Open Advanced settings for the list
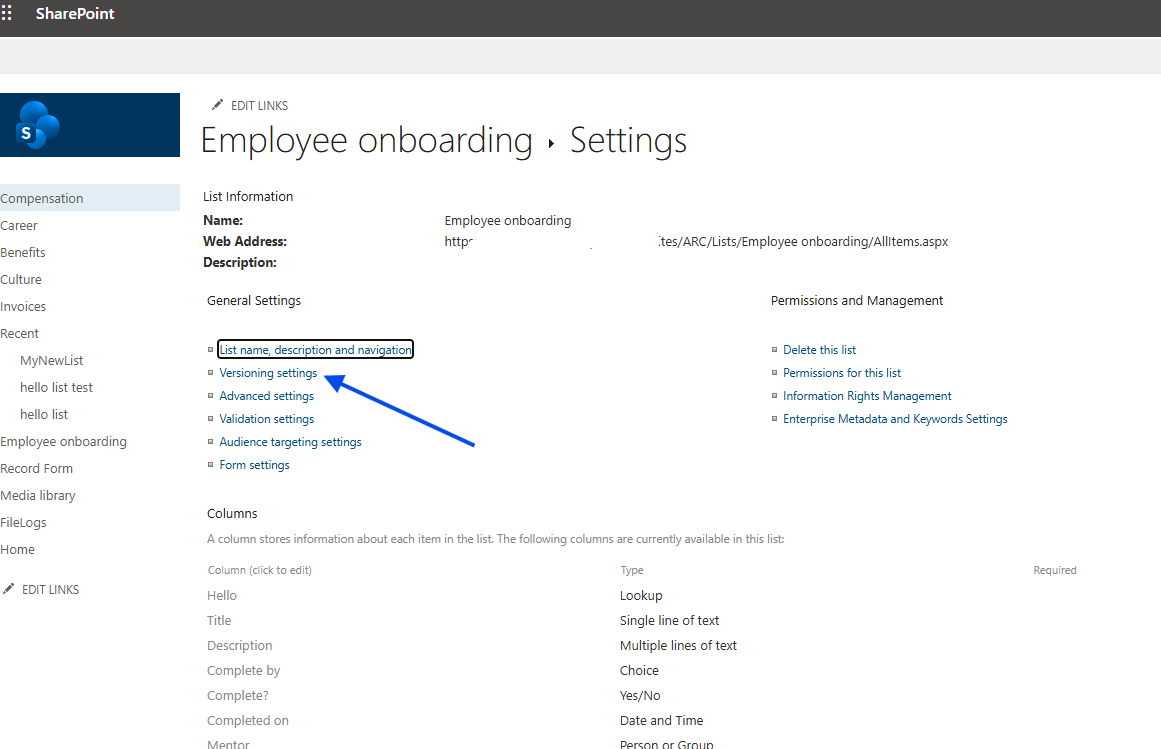 coord(266,396)
